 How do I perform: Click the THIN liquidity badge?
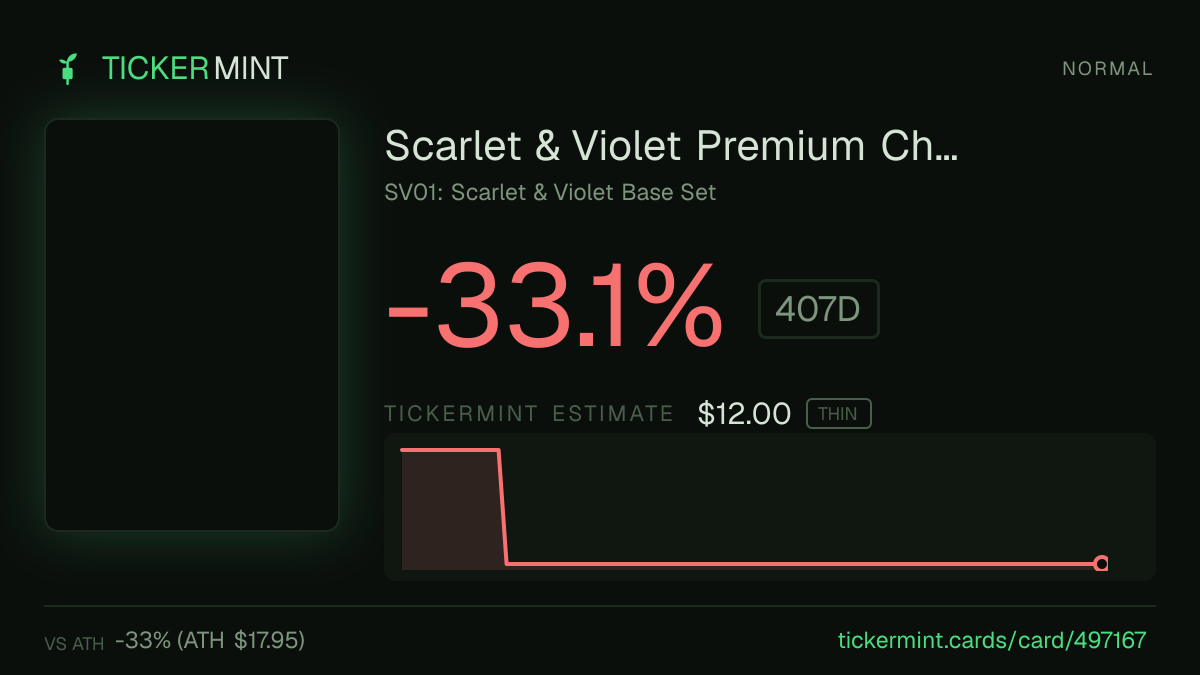839,414
